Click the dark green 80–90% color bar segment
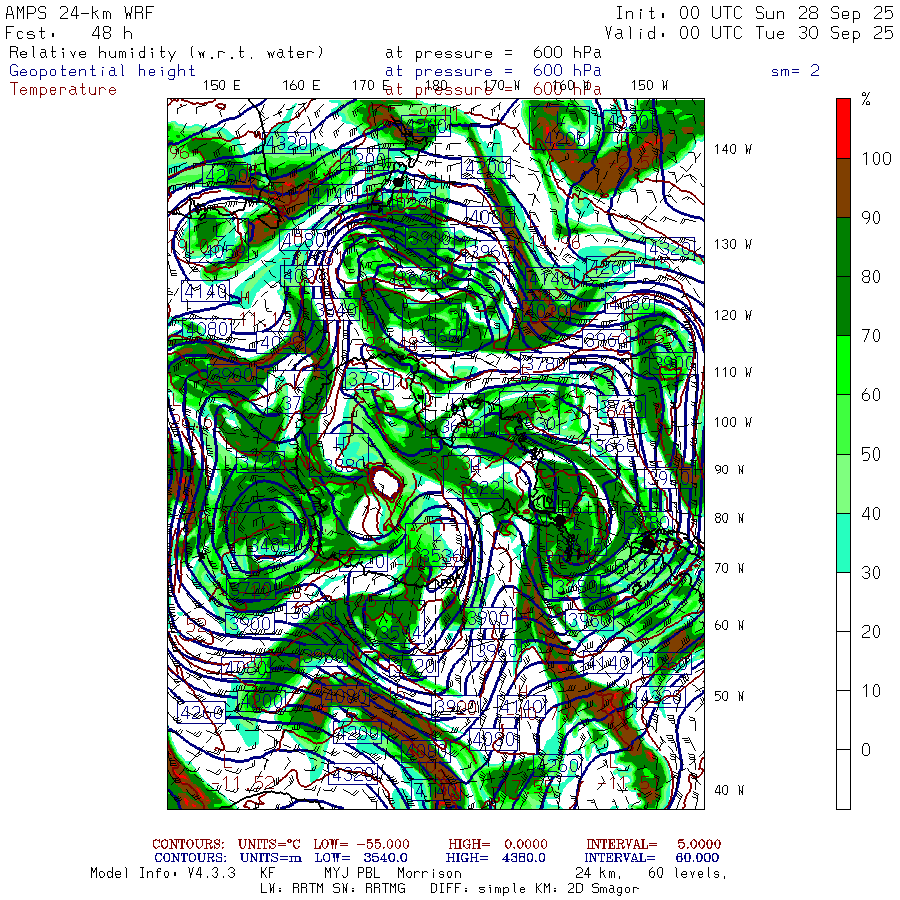The height and width of the screenshot is (900, 900). [843, 247]
